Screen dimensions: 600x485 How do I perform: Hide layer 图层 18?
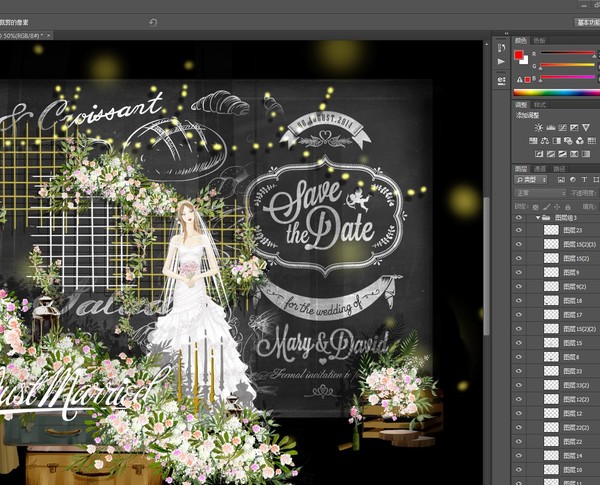519,300
